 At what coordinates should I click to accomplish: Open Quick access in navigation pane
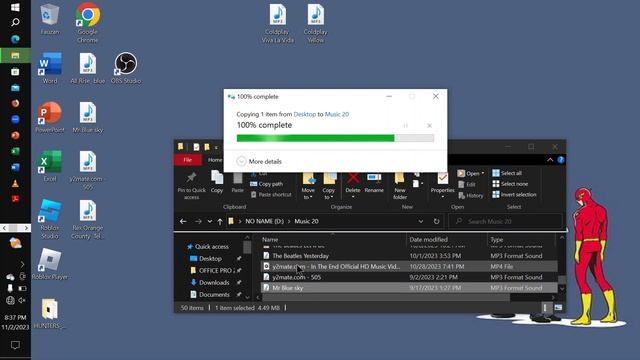208,247
